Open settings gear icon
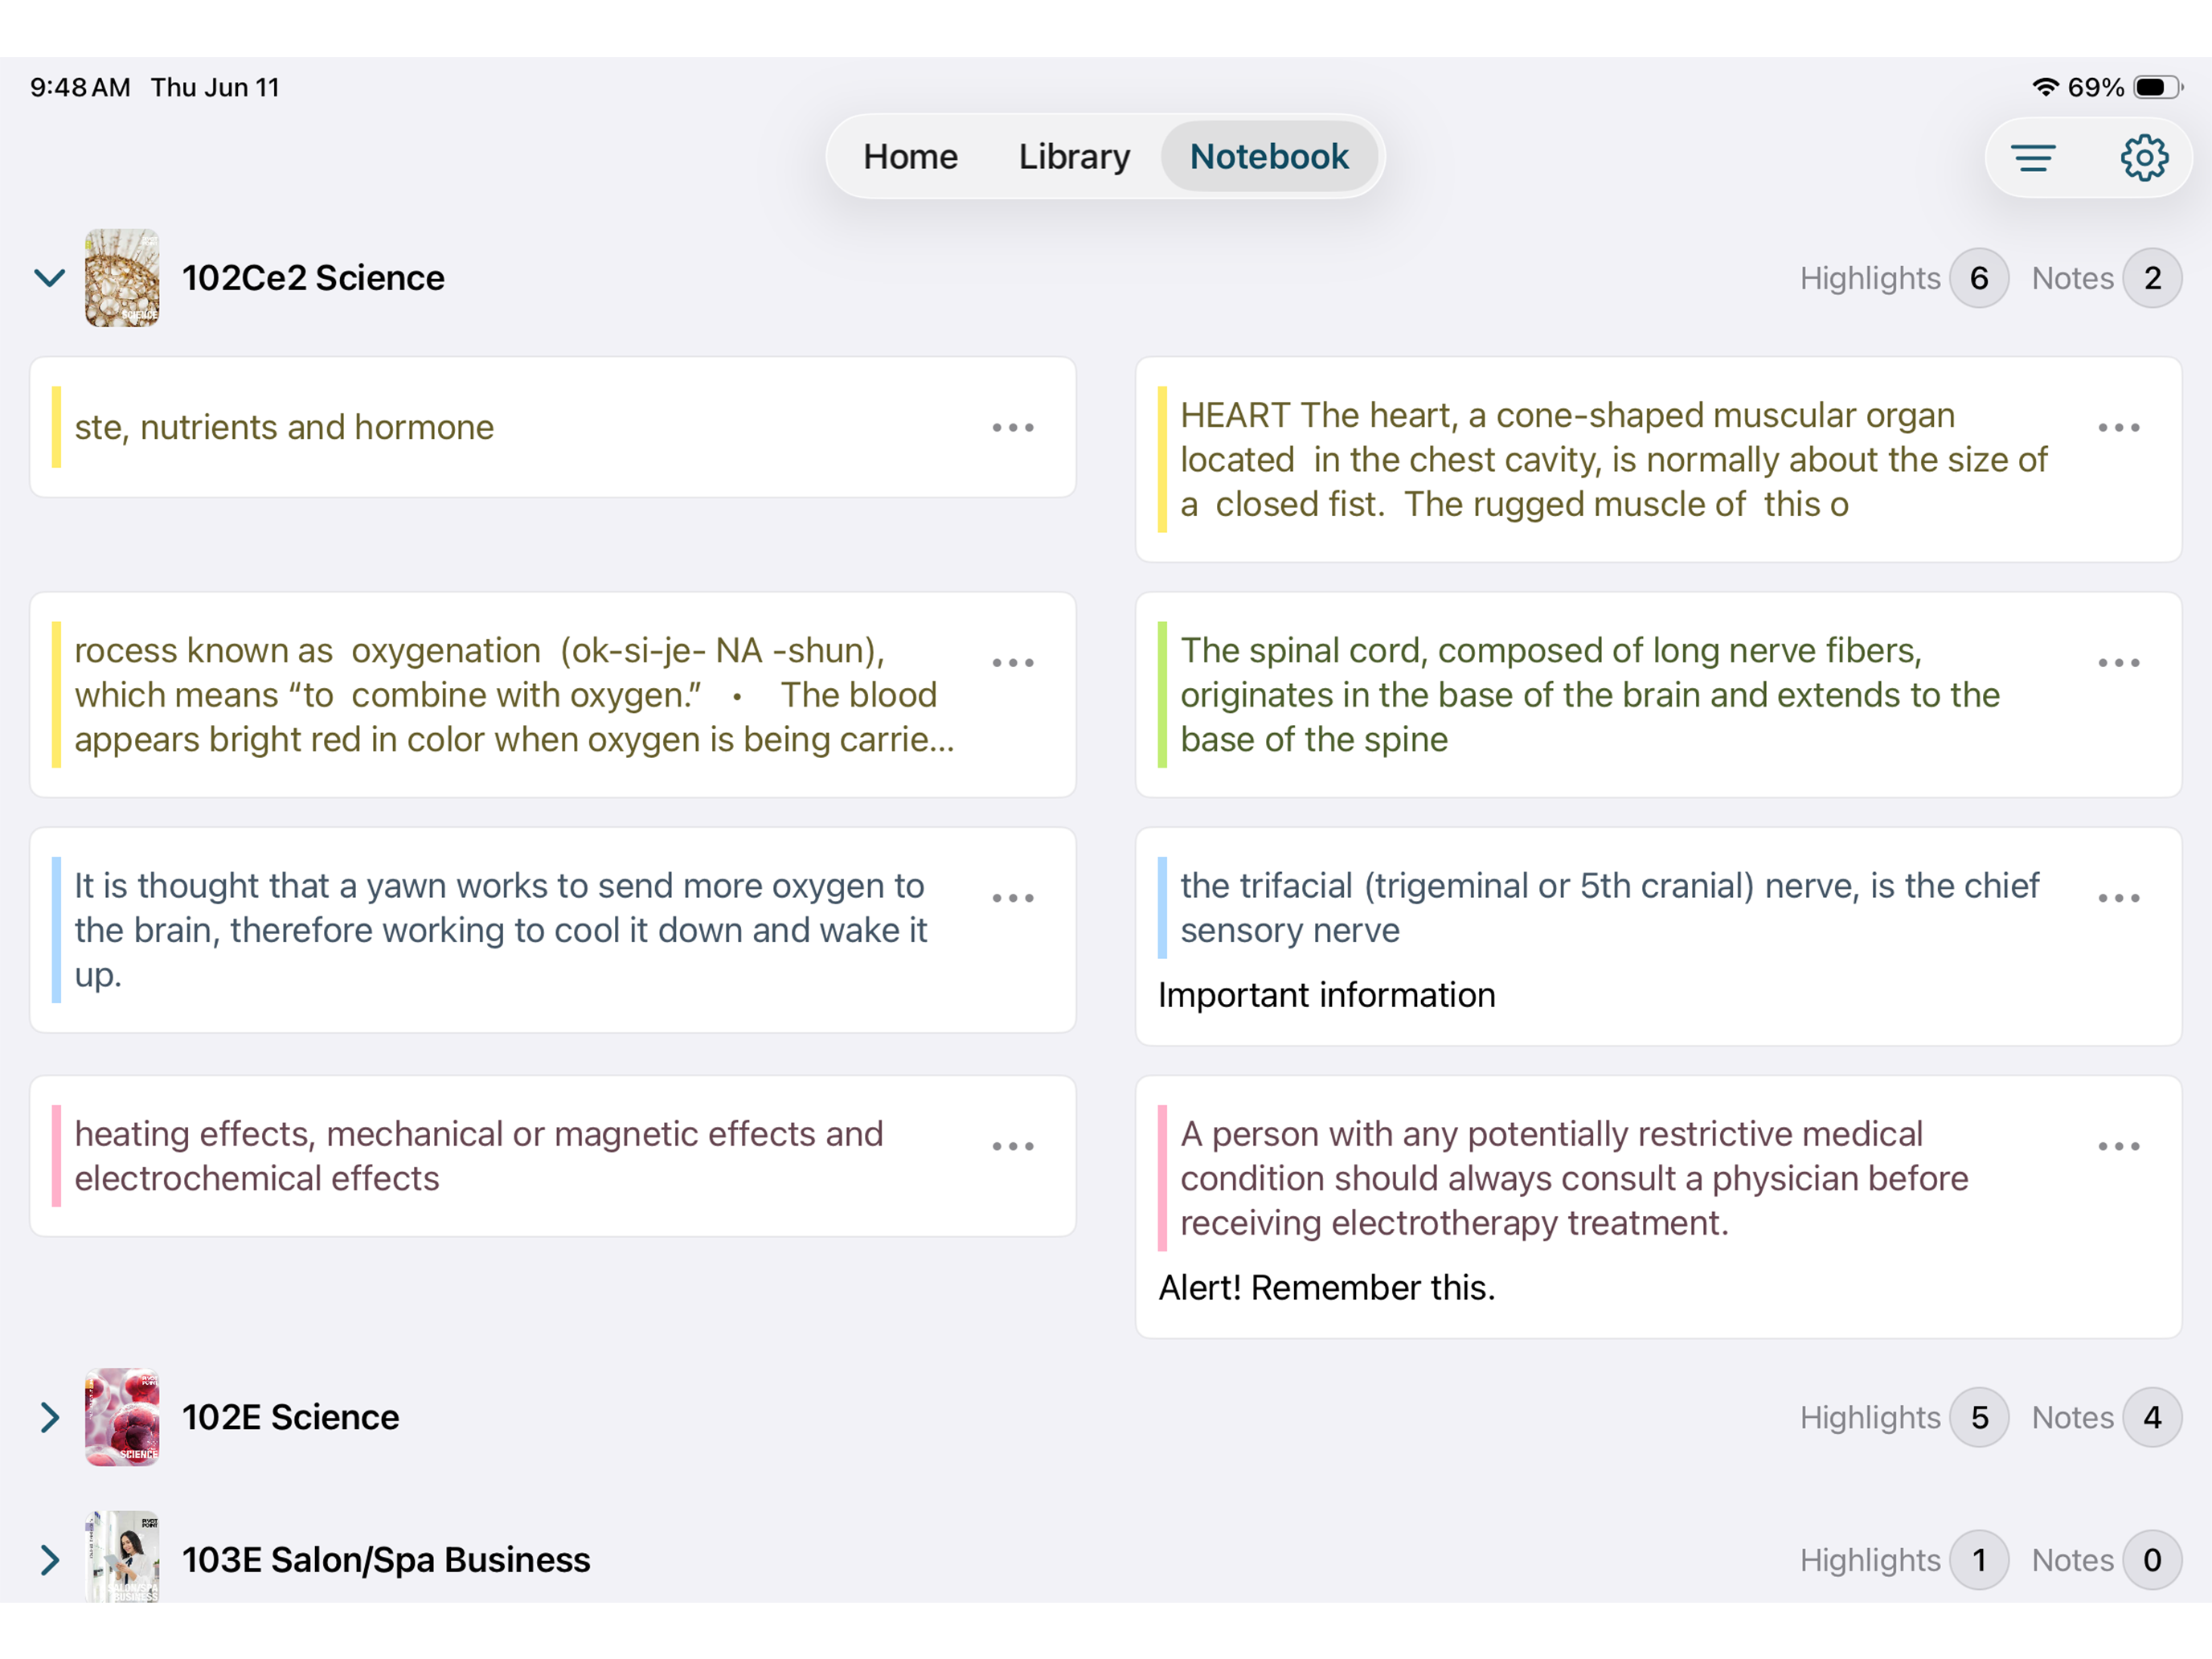 [2144, 158]
